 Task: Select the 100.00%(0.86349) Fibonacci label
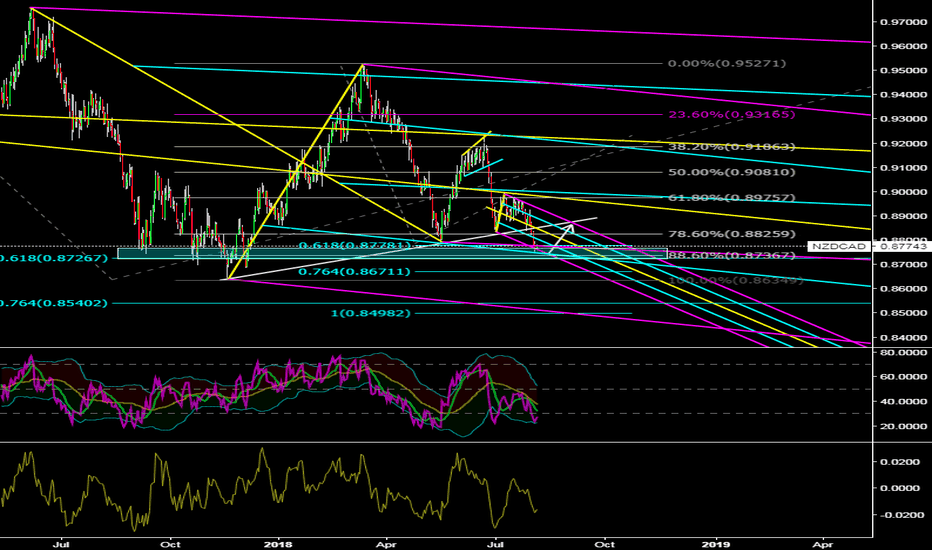tap(735, 280)
